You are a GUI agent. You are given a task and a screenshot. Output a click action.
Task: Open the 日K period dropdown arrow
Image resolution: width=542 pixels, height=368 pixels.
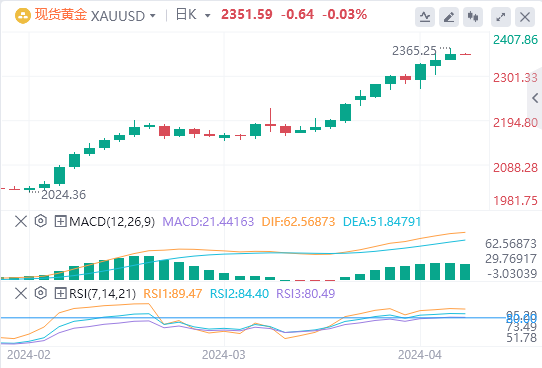207,16
